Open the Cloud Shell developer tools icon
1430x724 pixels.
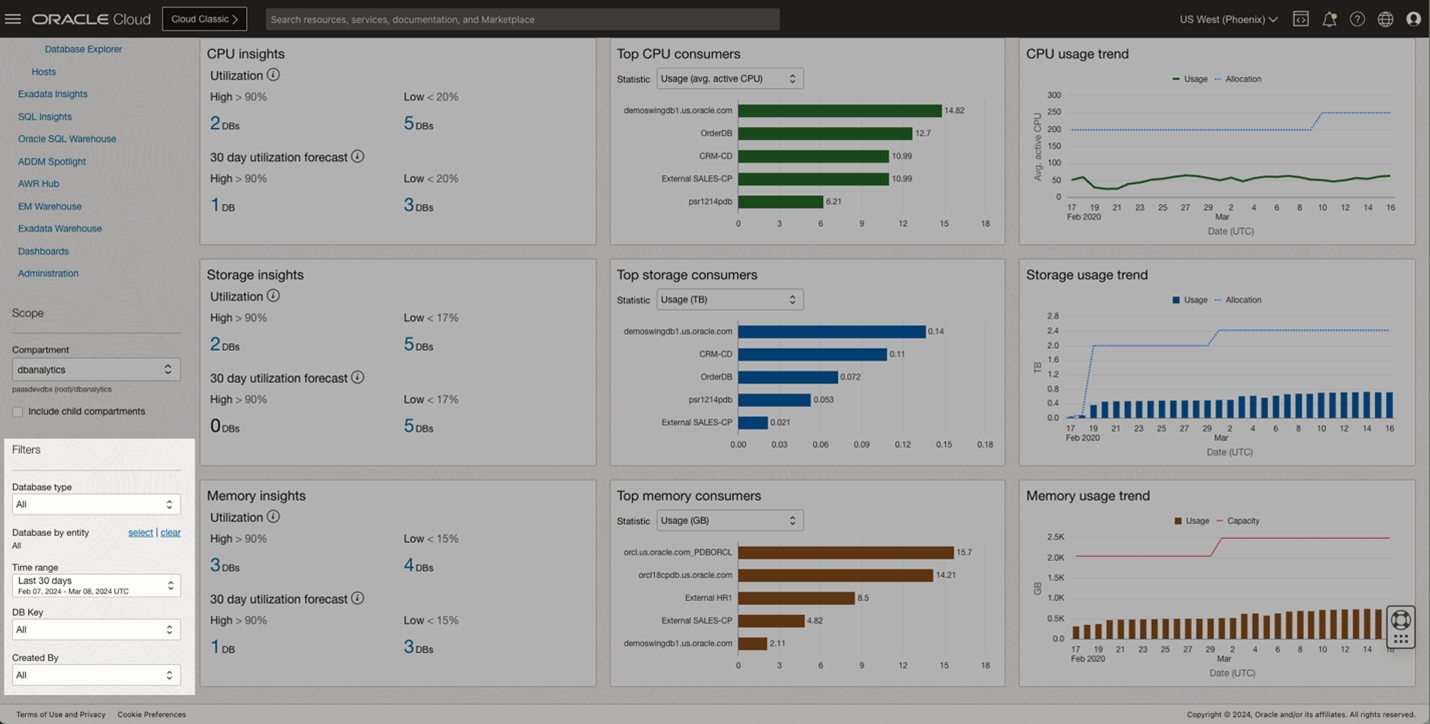[x=1300, y=19]
